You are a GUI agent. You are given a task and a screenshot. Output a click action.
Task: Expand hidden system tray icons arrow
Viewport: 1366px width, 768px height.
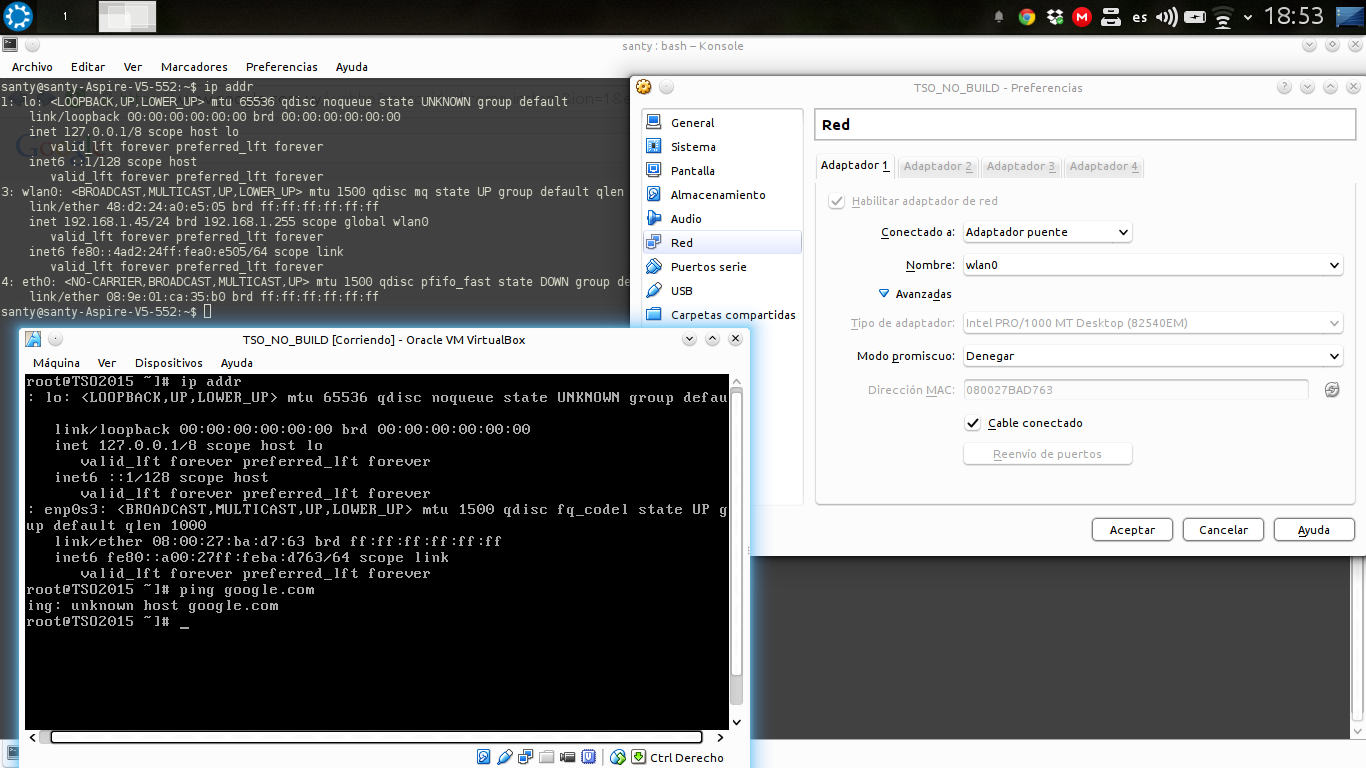1248,17
